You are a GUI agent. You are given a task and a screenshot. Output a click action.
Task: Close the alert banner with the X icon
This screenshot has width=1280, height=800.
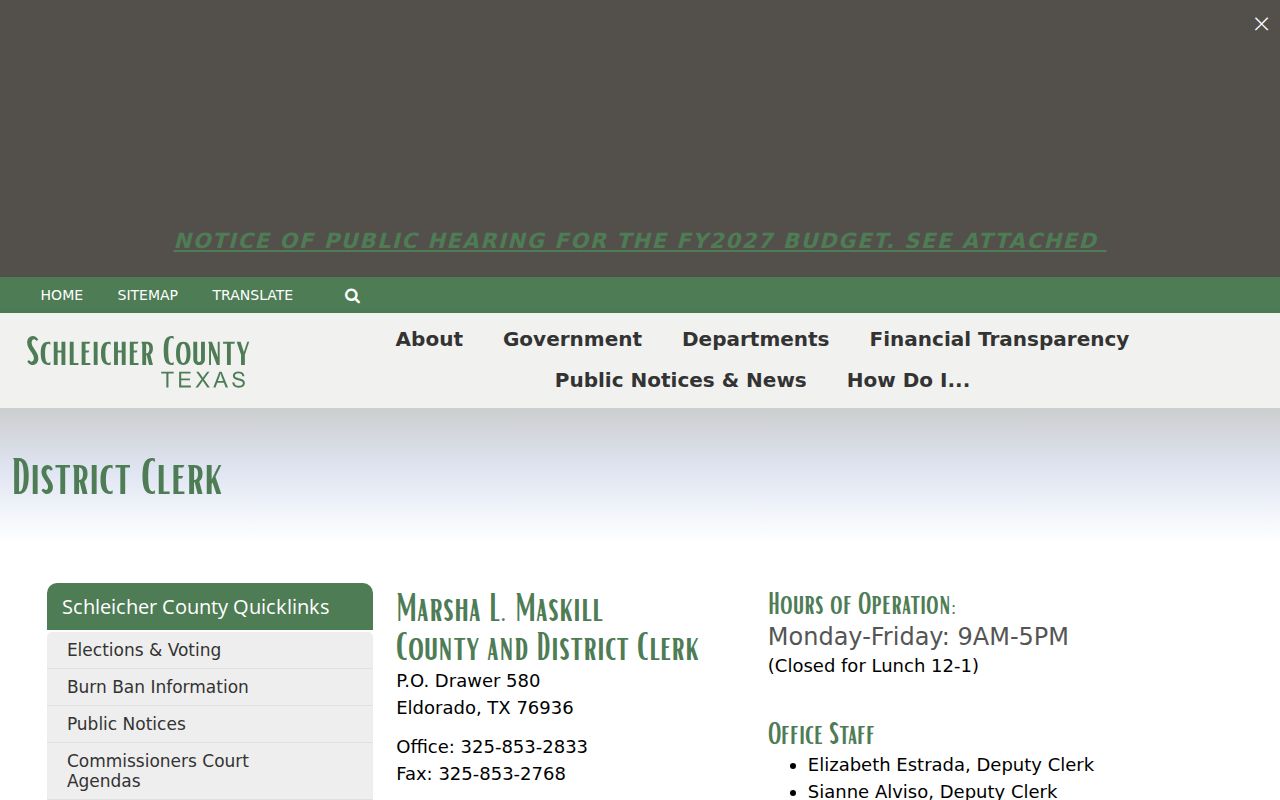(1261, 24)
